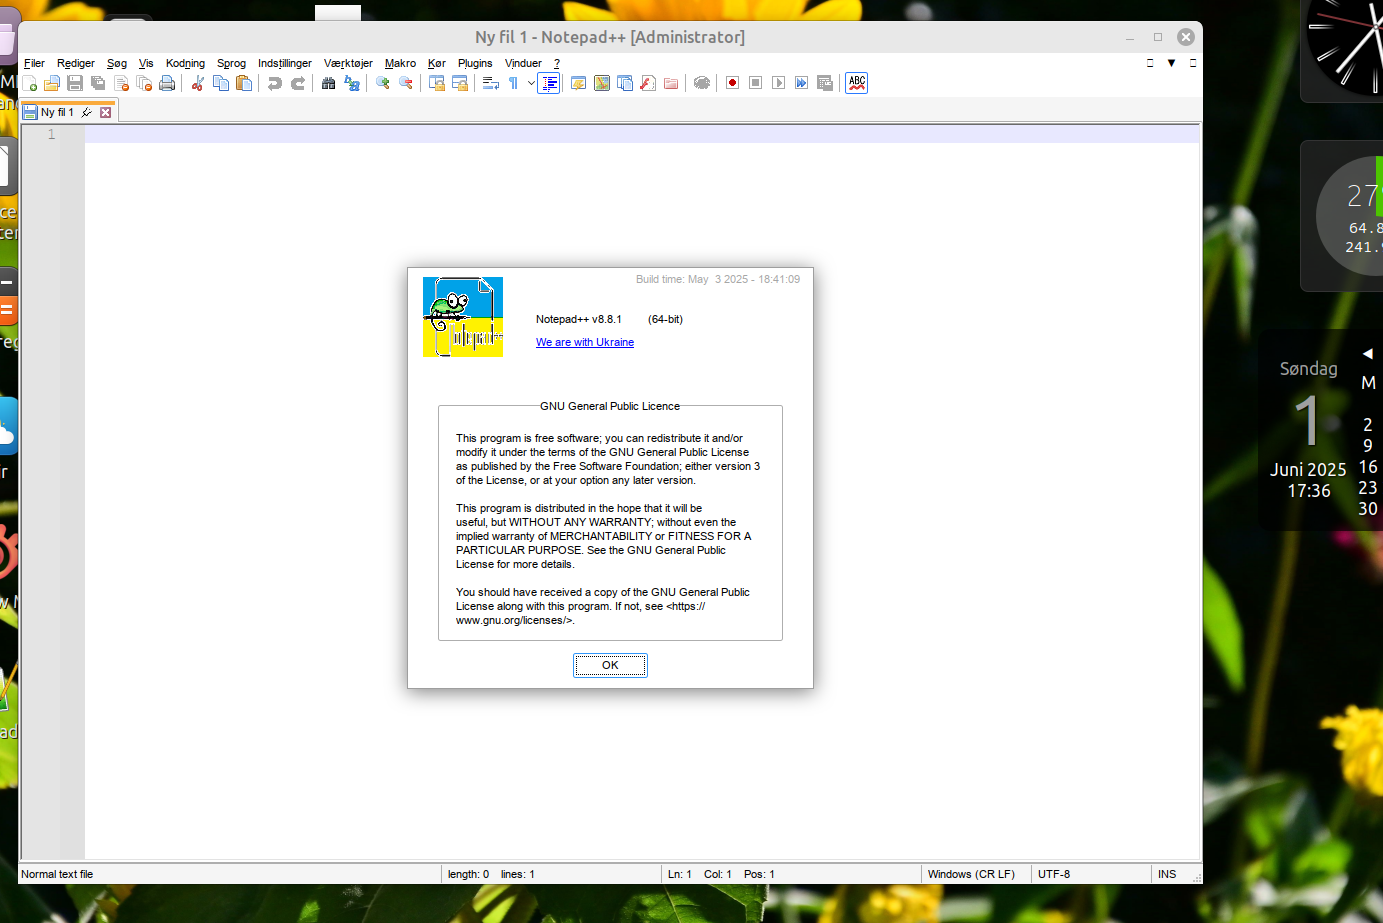Click Windows (CR LF) in status bar
Image resolution: width=1383 pixels, height=923 pixels.
tap(971, 874)
